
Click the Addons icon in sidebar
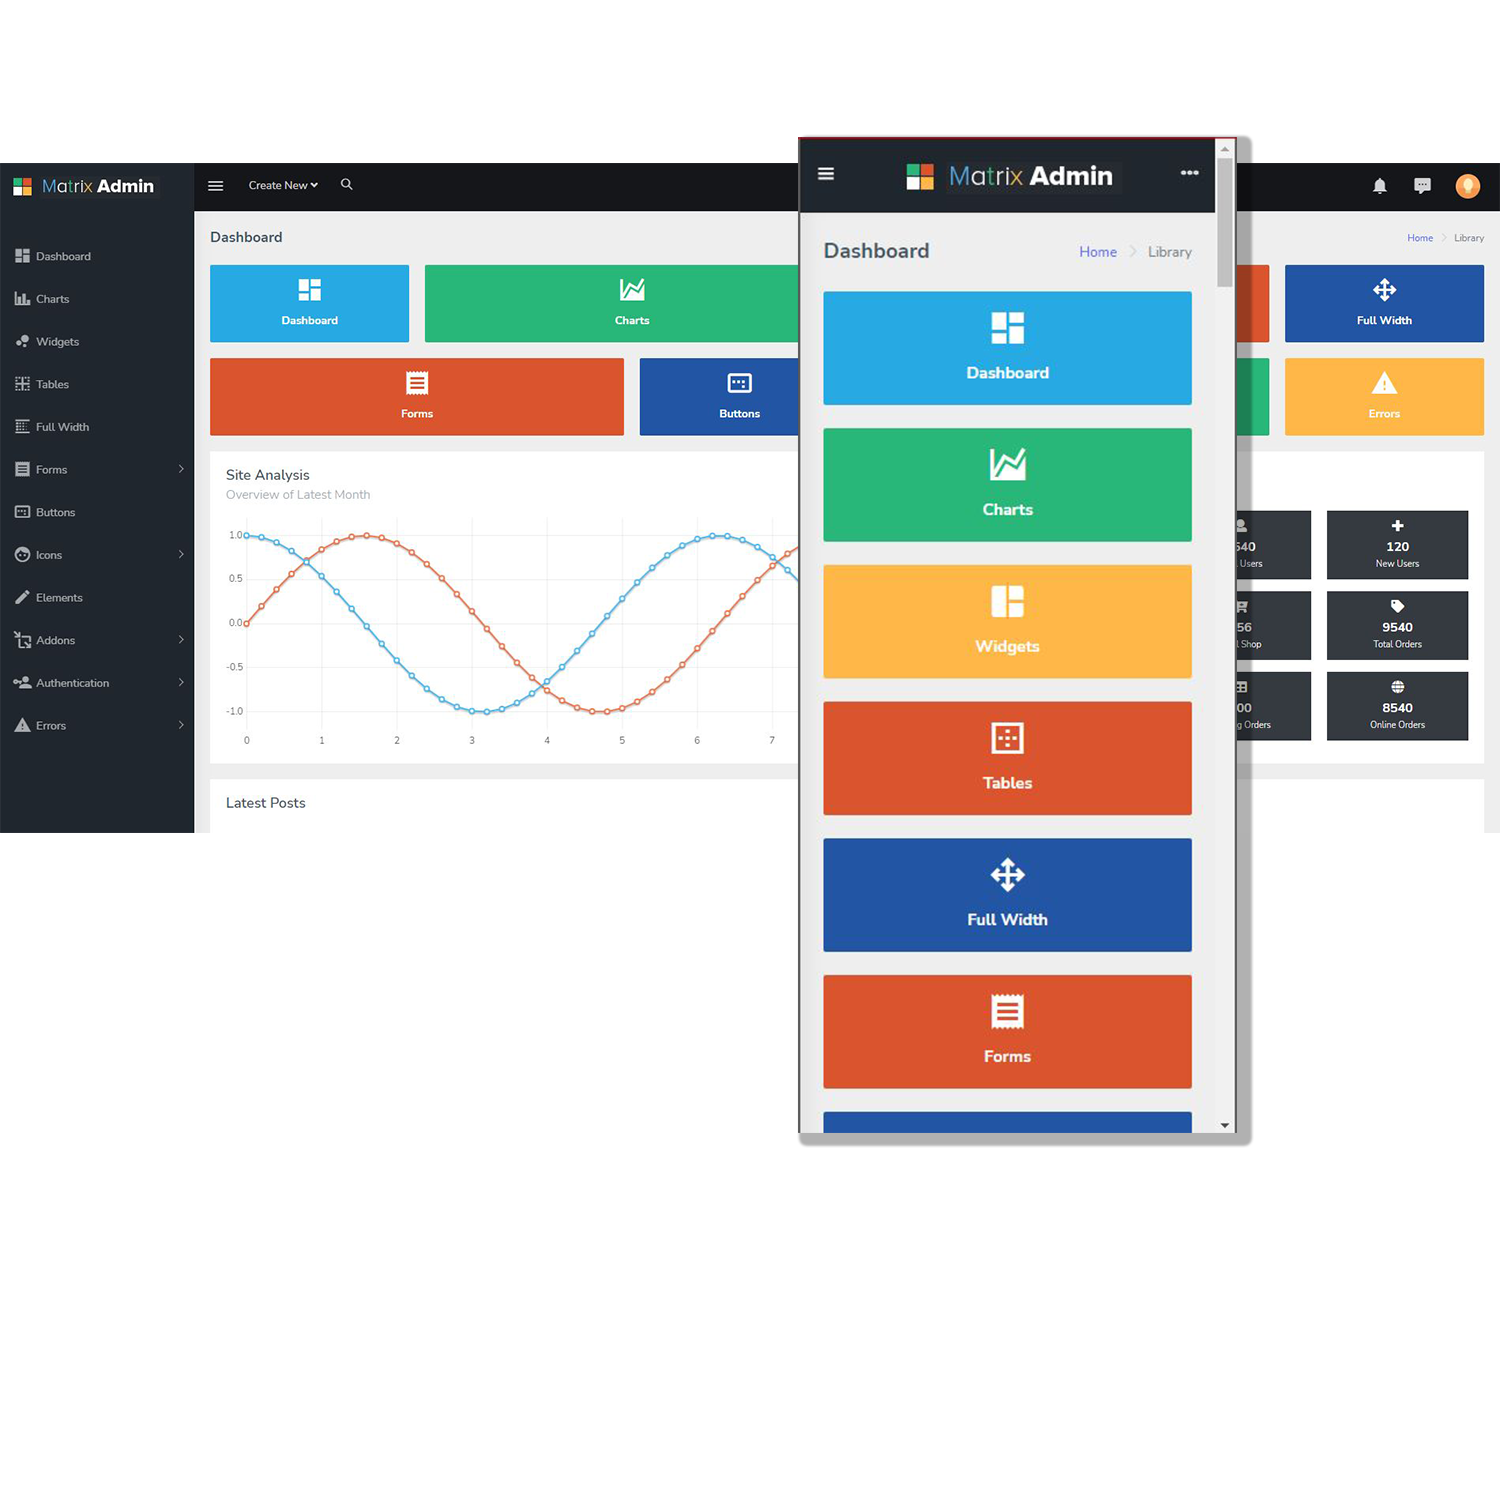(x=22, y=640)
